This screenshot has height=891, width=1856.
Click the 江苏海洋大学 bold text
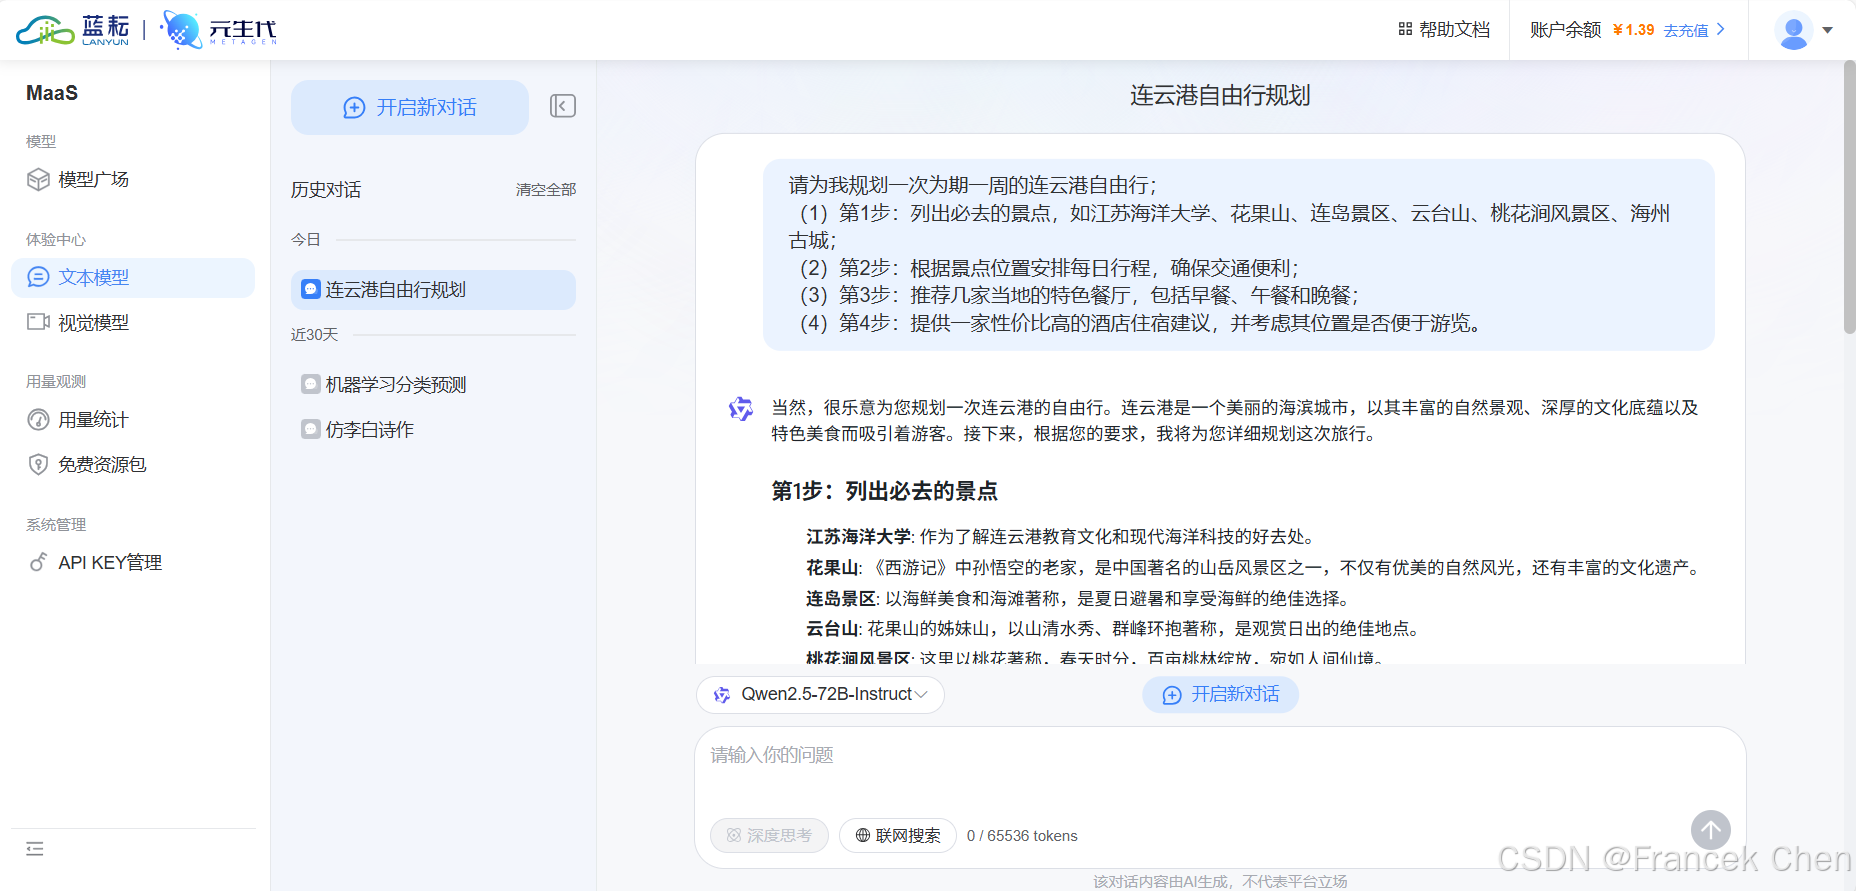coord(859,537)
